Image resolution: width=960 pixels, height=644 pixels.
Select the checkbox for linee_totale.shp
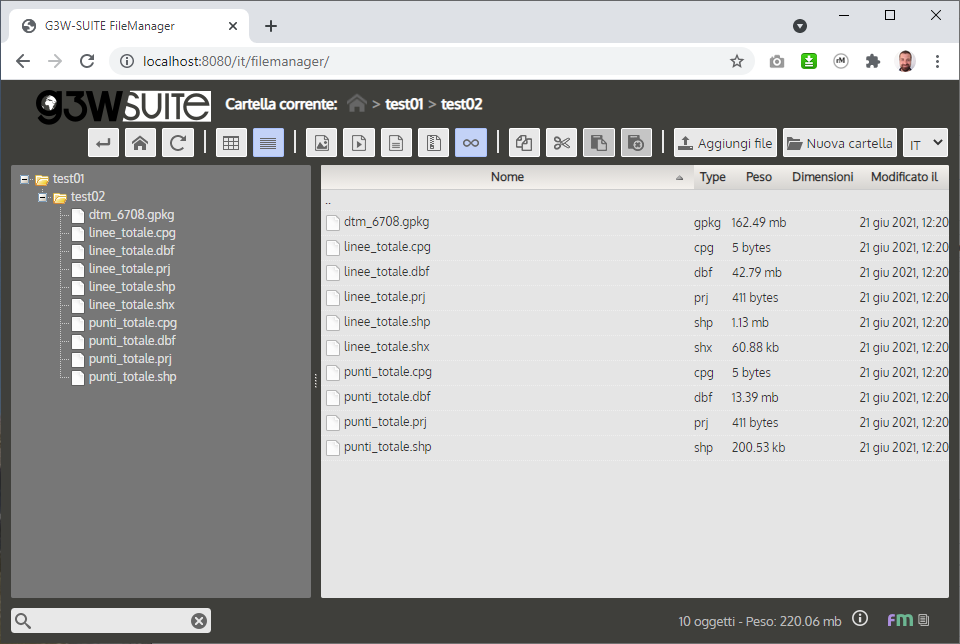tap(333, 322)
